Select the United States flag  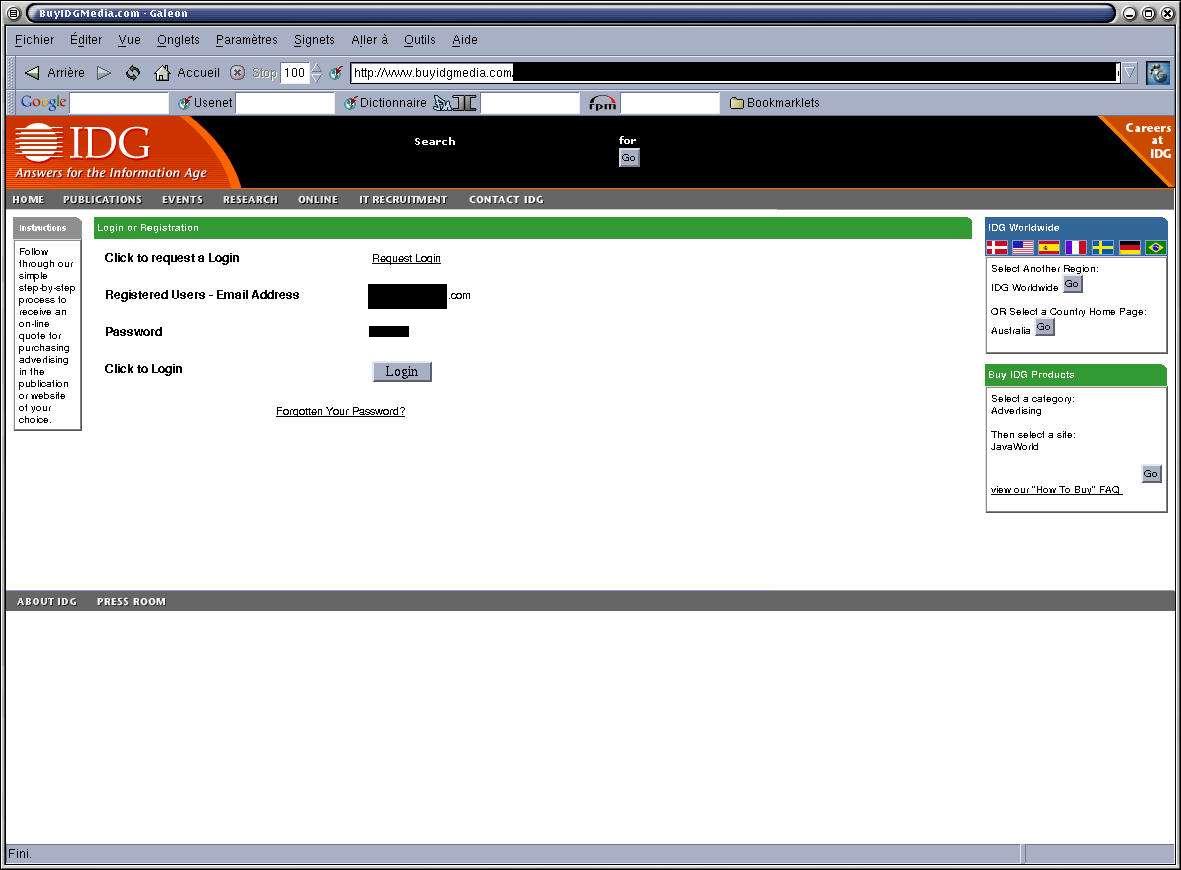(x=1023, y=247)
